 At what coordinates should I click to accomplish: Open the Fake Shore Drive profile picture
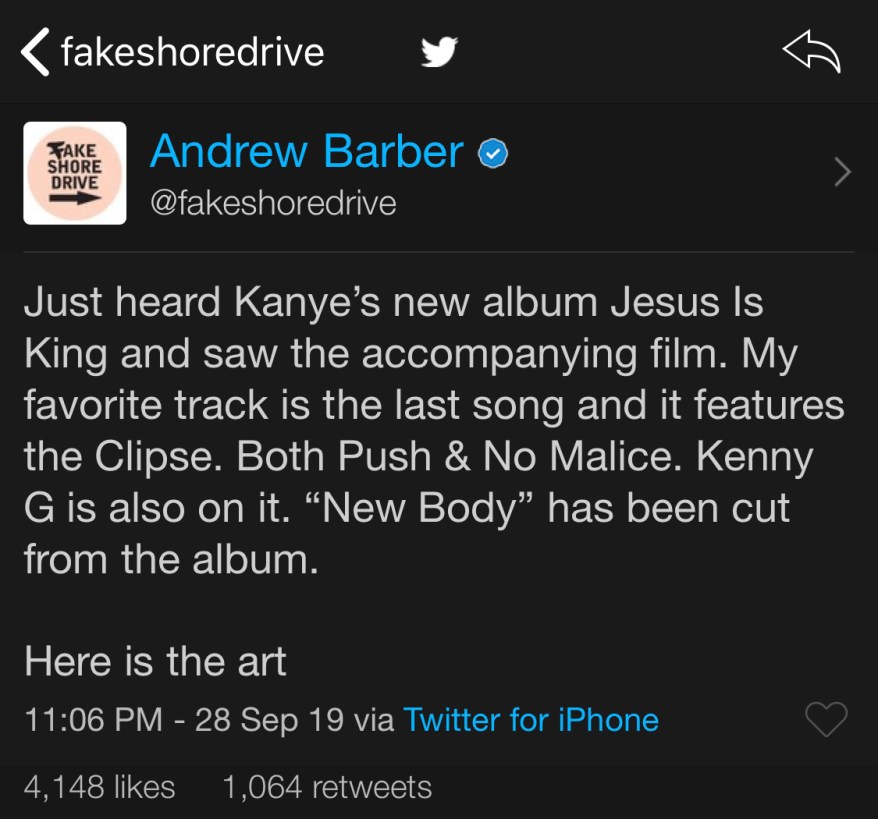(75, 173)
